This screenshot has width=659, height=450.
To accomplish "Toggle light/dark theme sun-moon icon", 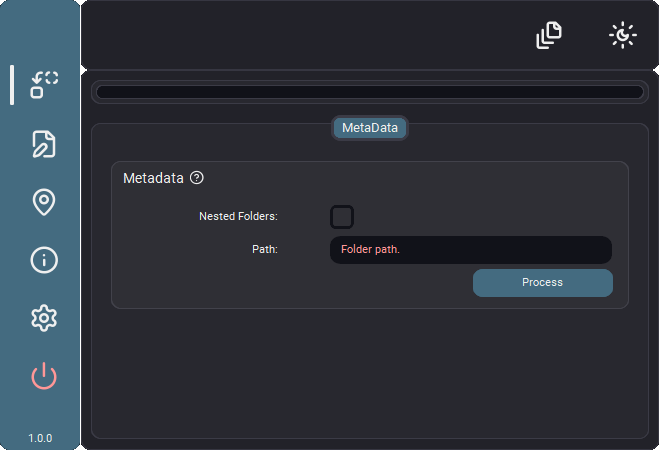I will [623, 35].
